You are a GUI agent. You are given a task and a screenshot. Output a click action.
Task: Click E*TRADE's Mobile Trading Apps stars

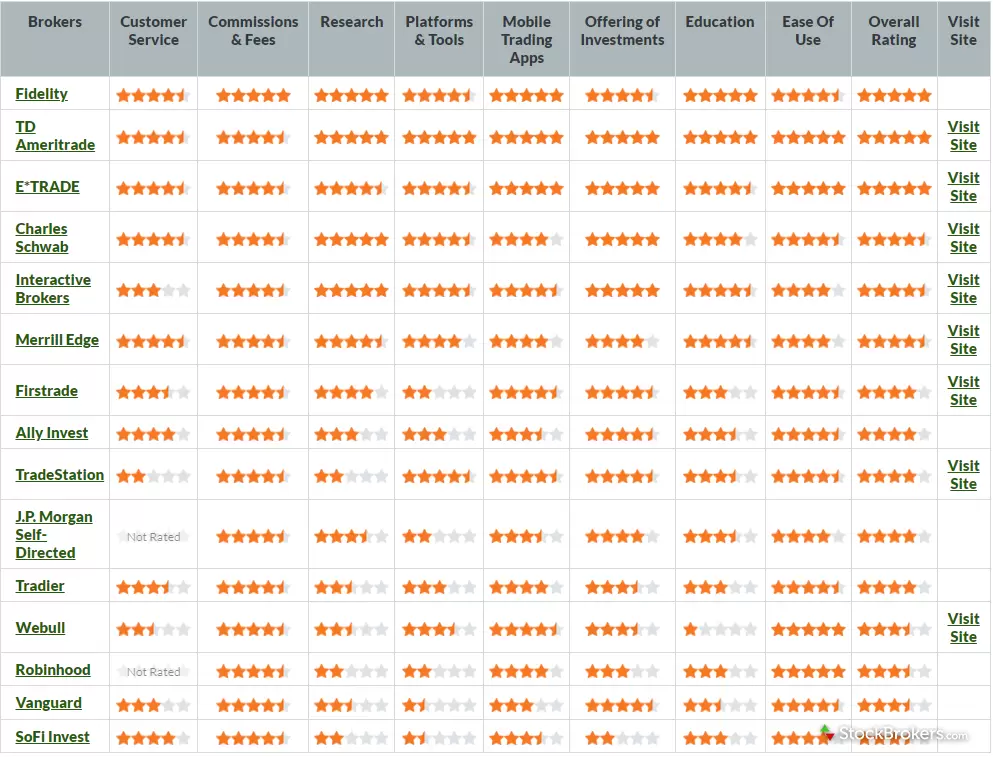pyautogui.click(x=526, y=188)
